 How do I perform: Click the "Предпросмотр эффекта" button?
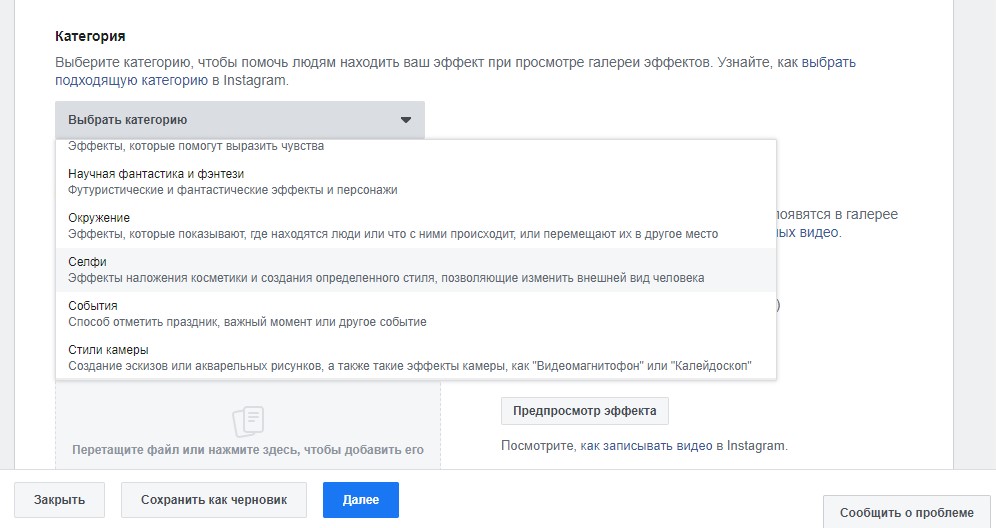click(x=584, y=411)
